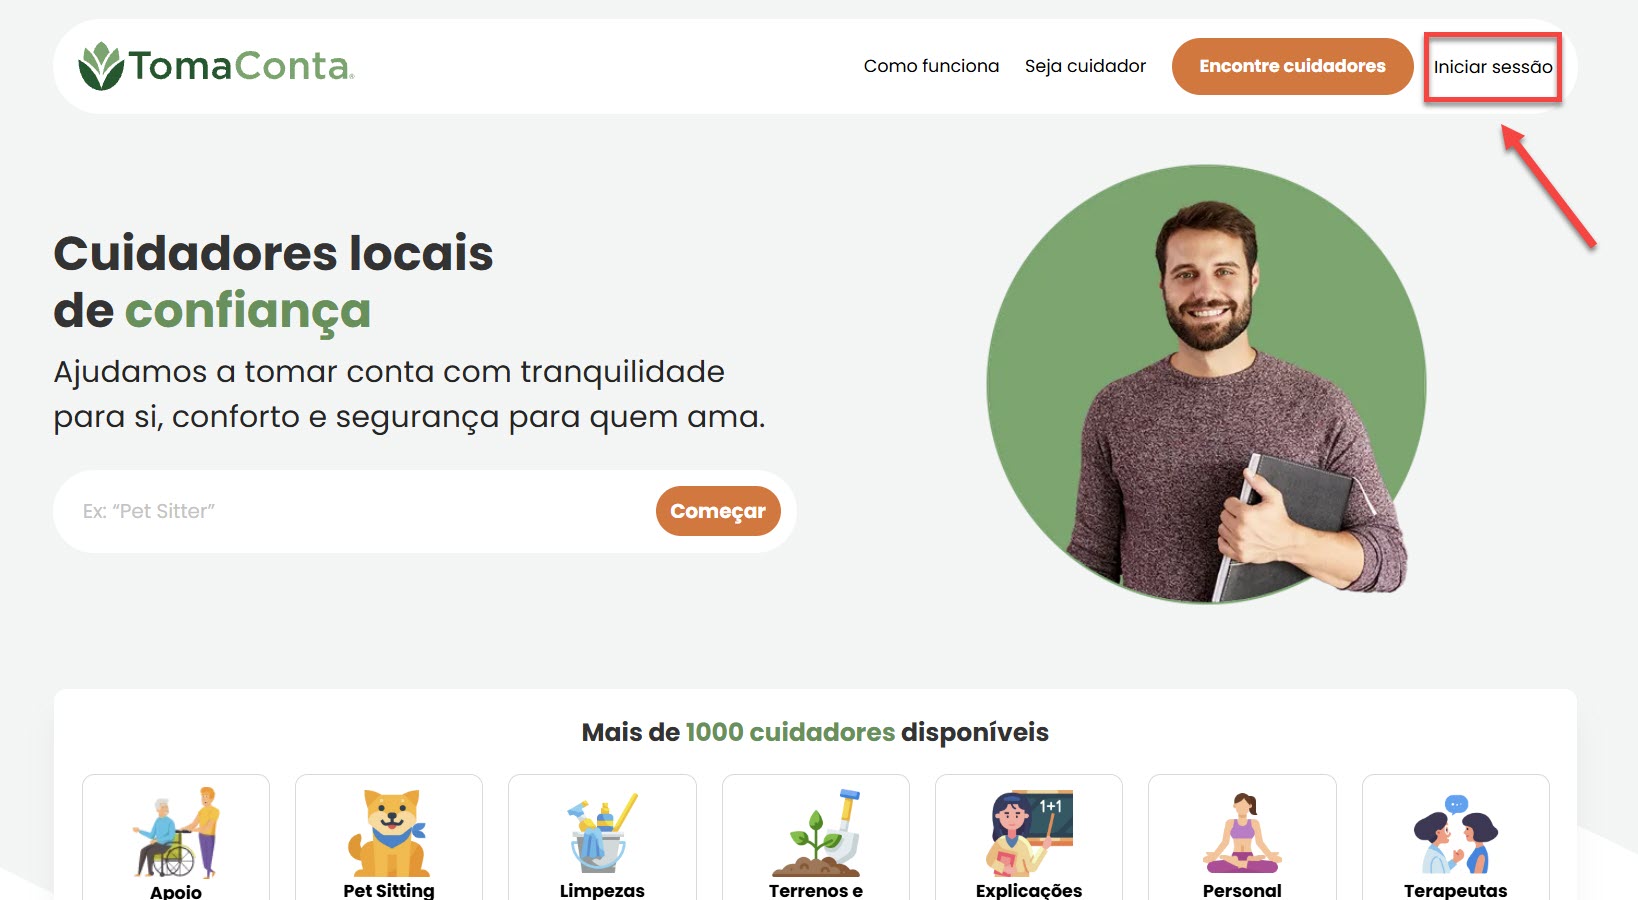Image resolution: width=1638 pixels, height=900 pixels.
Task: Open the Limpezas cleaning bucket icon
Action: pos(602,832)
